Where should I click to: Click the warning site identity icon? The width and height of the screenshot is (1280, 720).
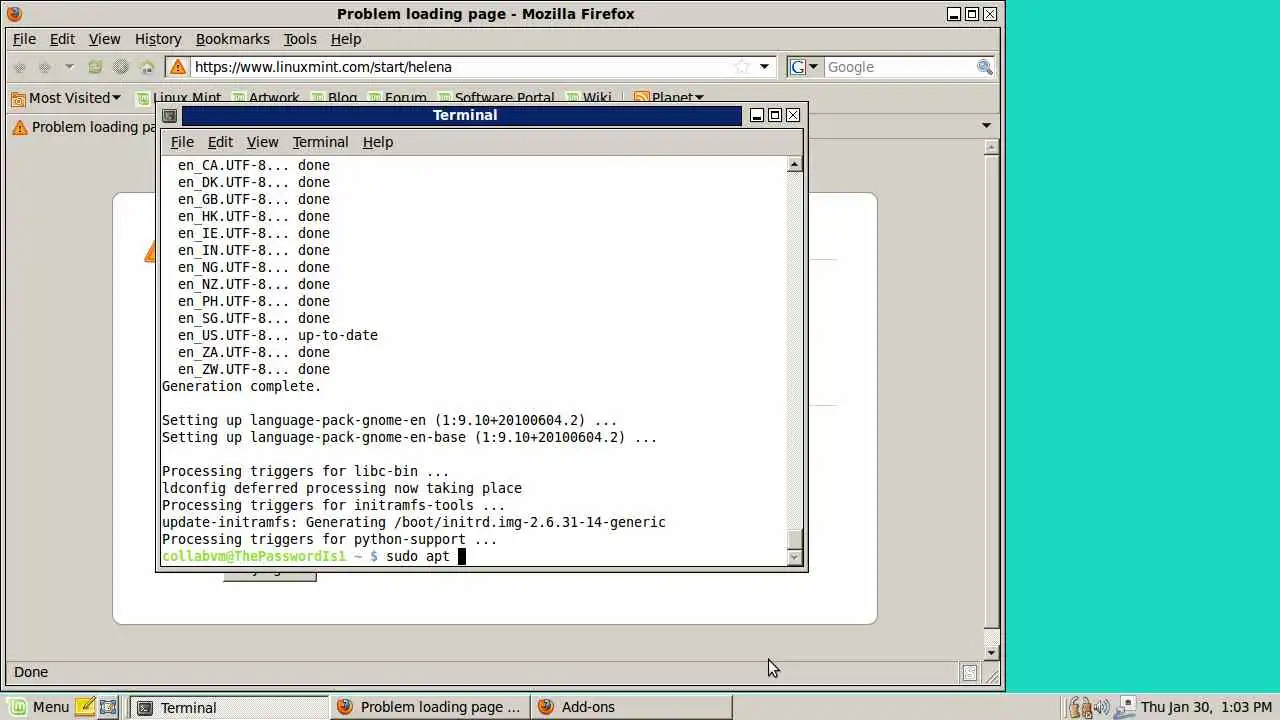tap(178, 67)
